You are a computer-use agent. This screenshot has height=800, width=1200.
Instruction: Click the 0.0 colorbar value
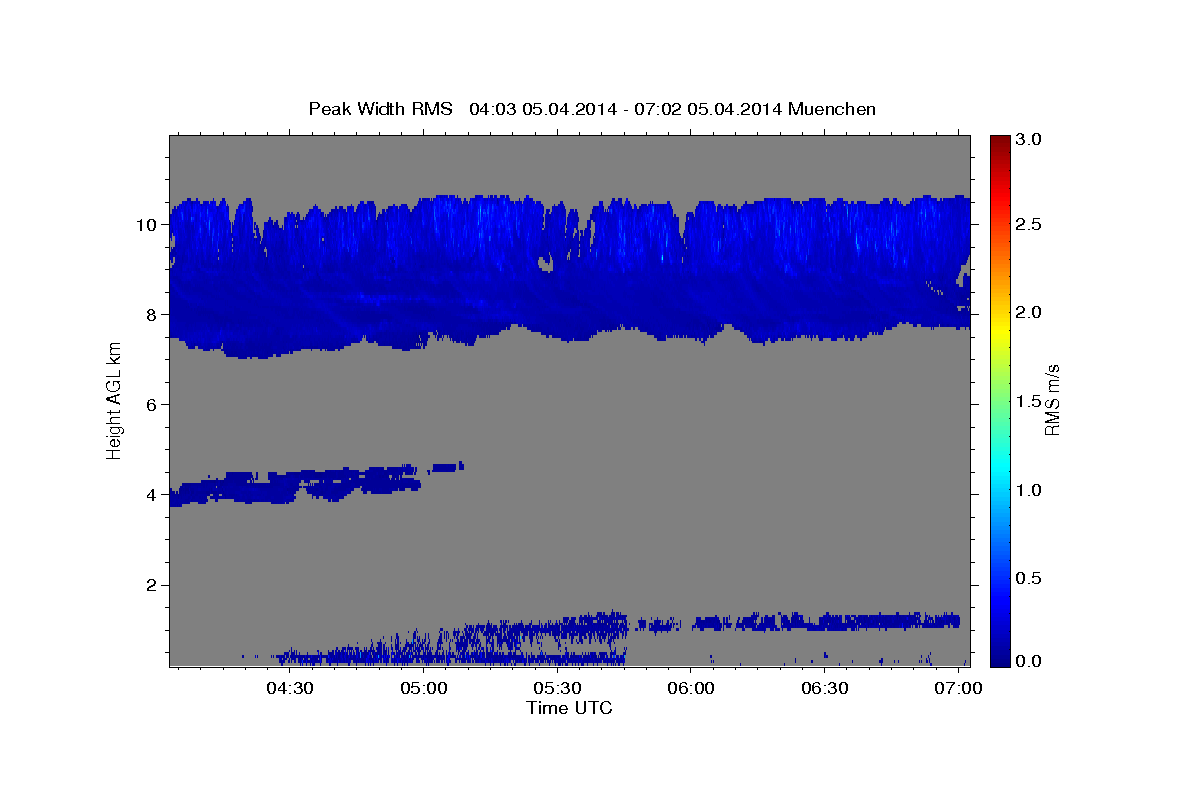(x=1030, y=661)
